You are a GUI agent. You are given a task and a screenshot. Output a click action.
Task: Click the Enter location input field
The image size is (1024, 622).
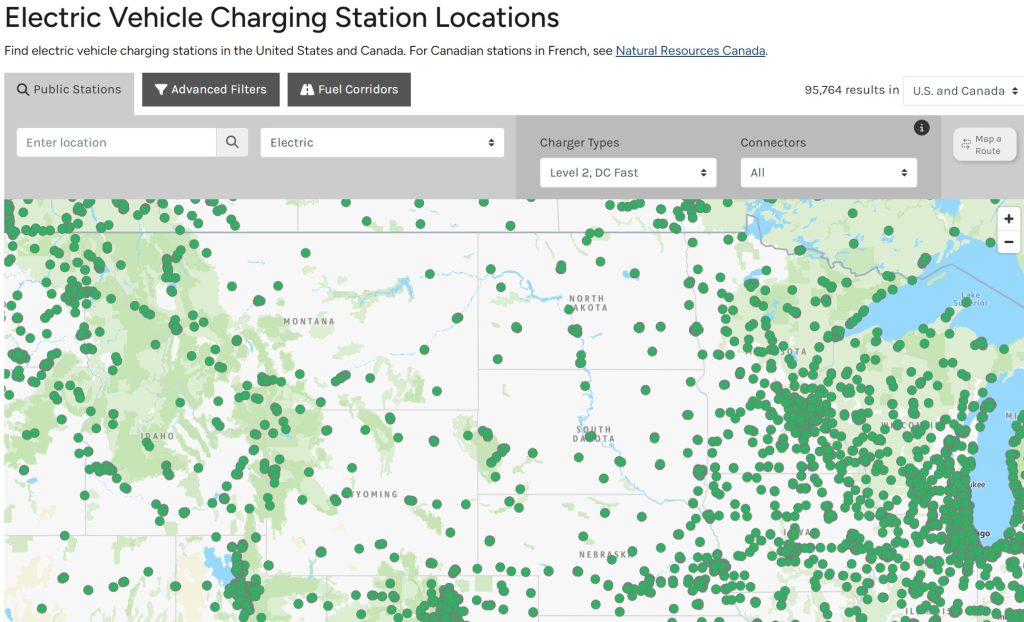[116, 142]
